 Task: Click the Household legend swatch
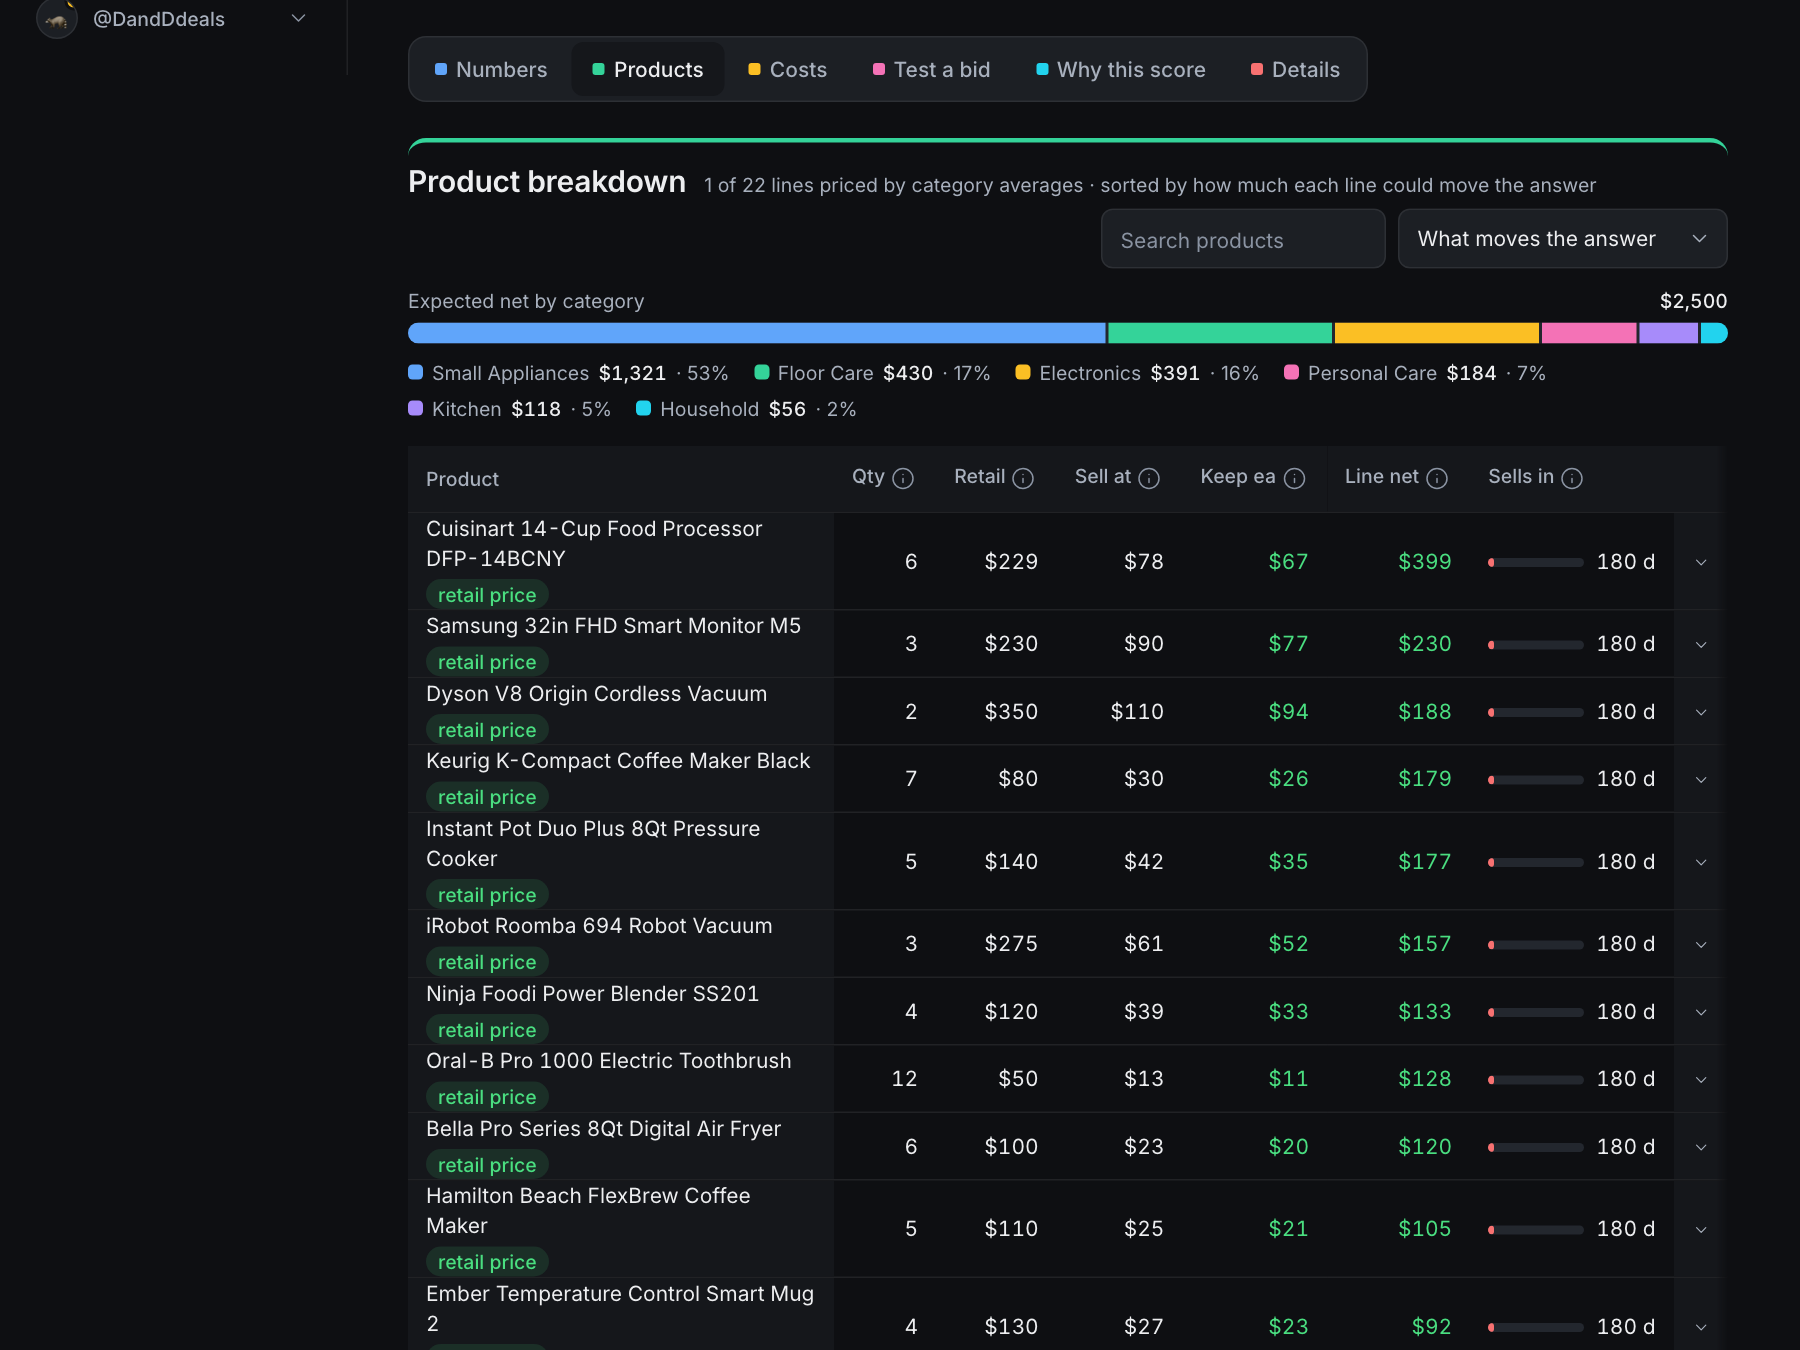pos(644,408)
